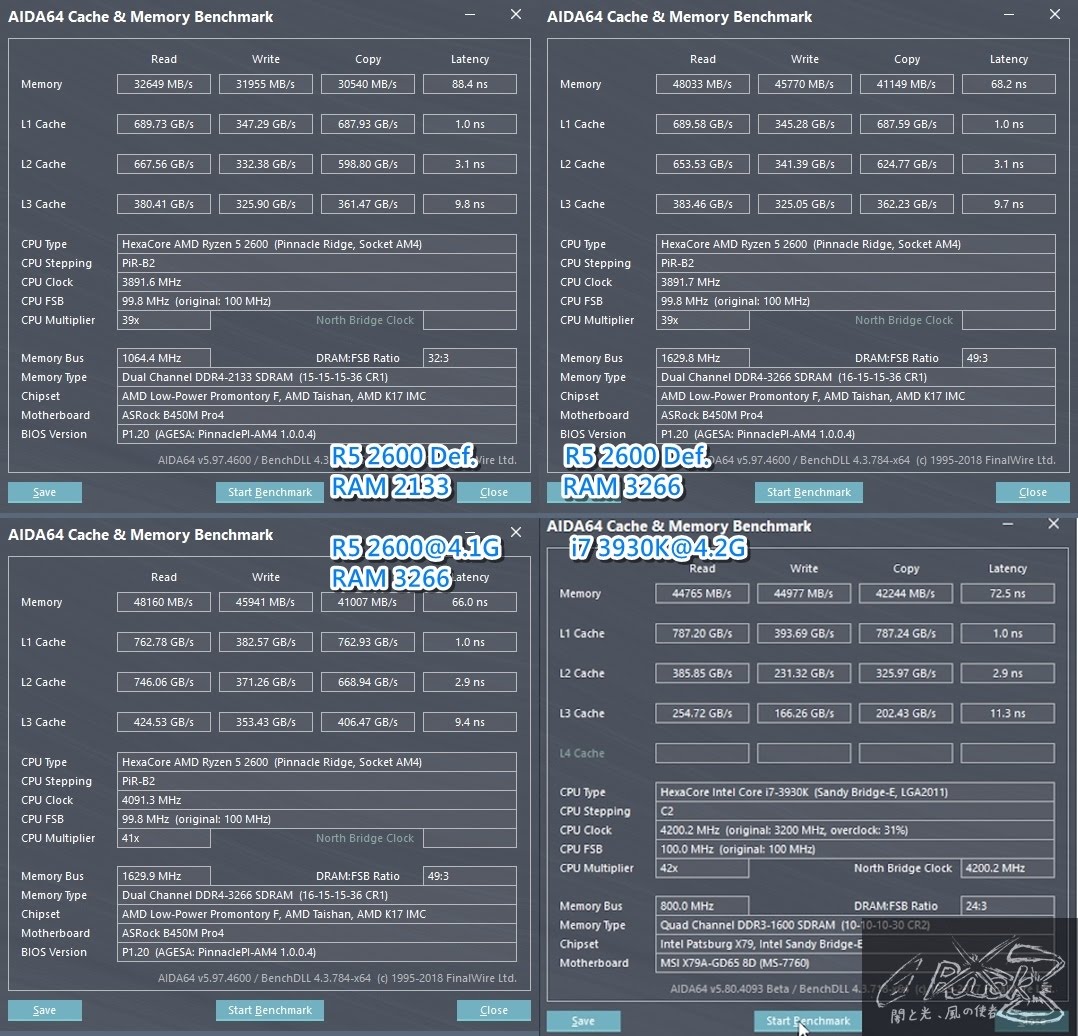Select the Memory Bus field showing 1629.9 MHz
Viewport: 1078px width, 1036px height.
click(164, 876)
